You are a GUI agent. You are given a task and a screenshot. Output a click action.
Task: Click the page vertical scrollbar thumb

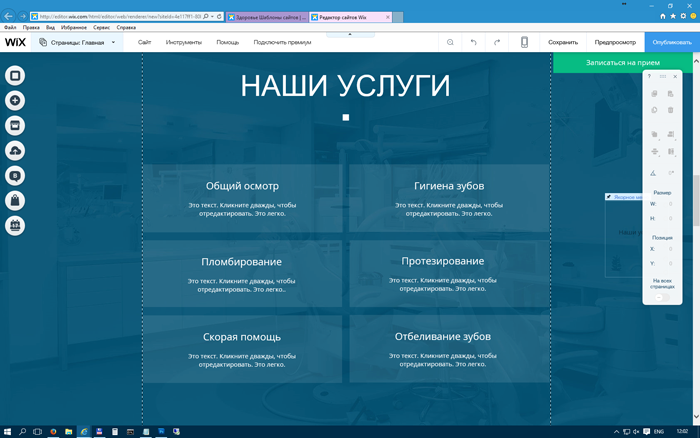696,200
